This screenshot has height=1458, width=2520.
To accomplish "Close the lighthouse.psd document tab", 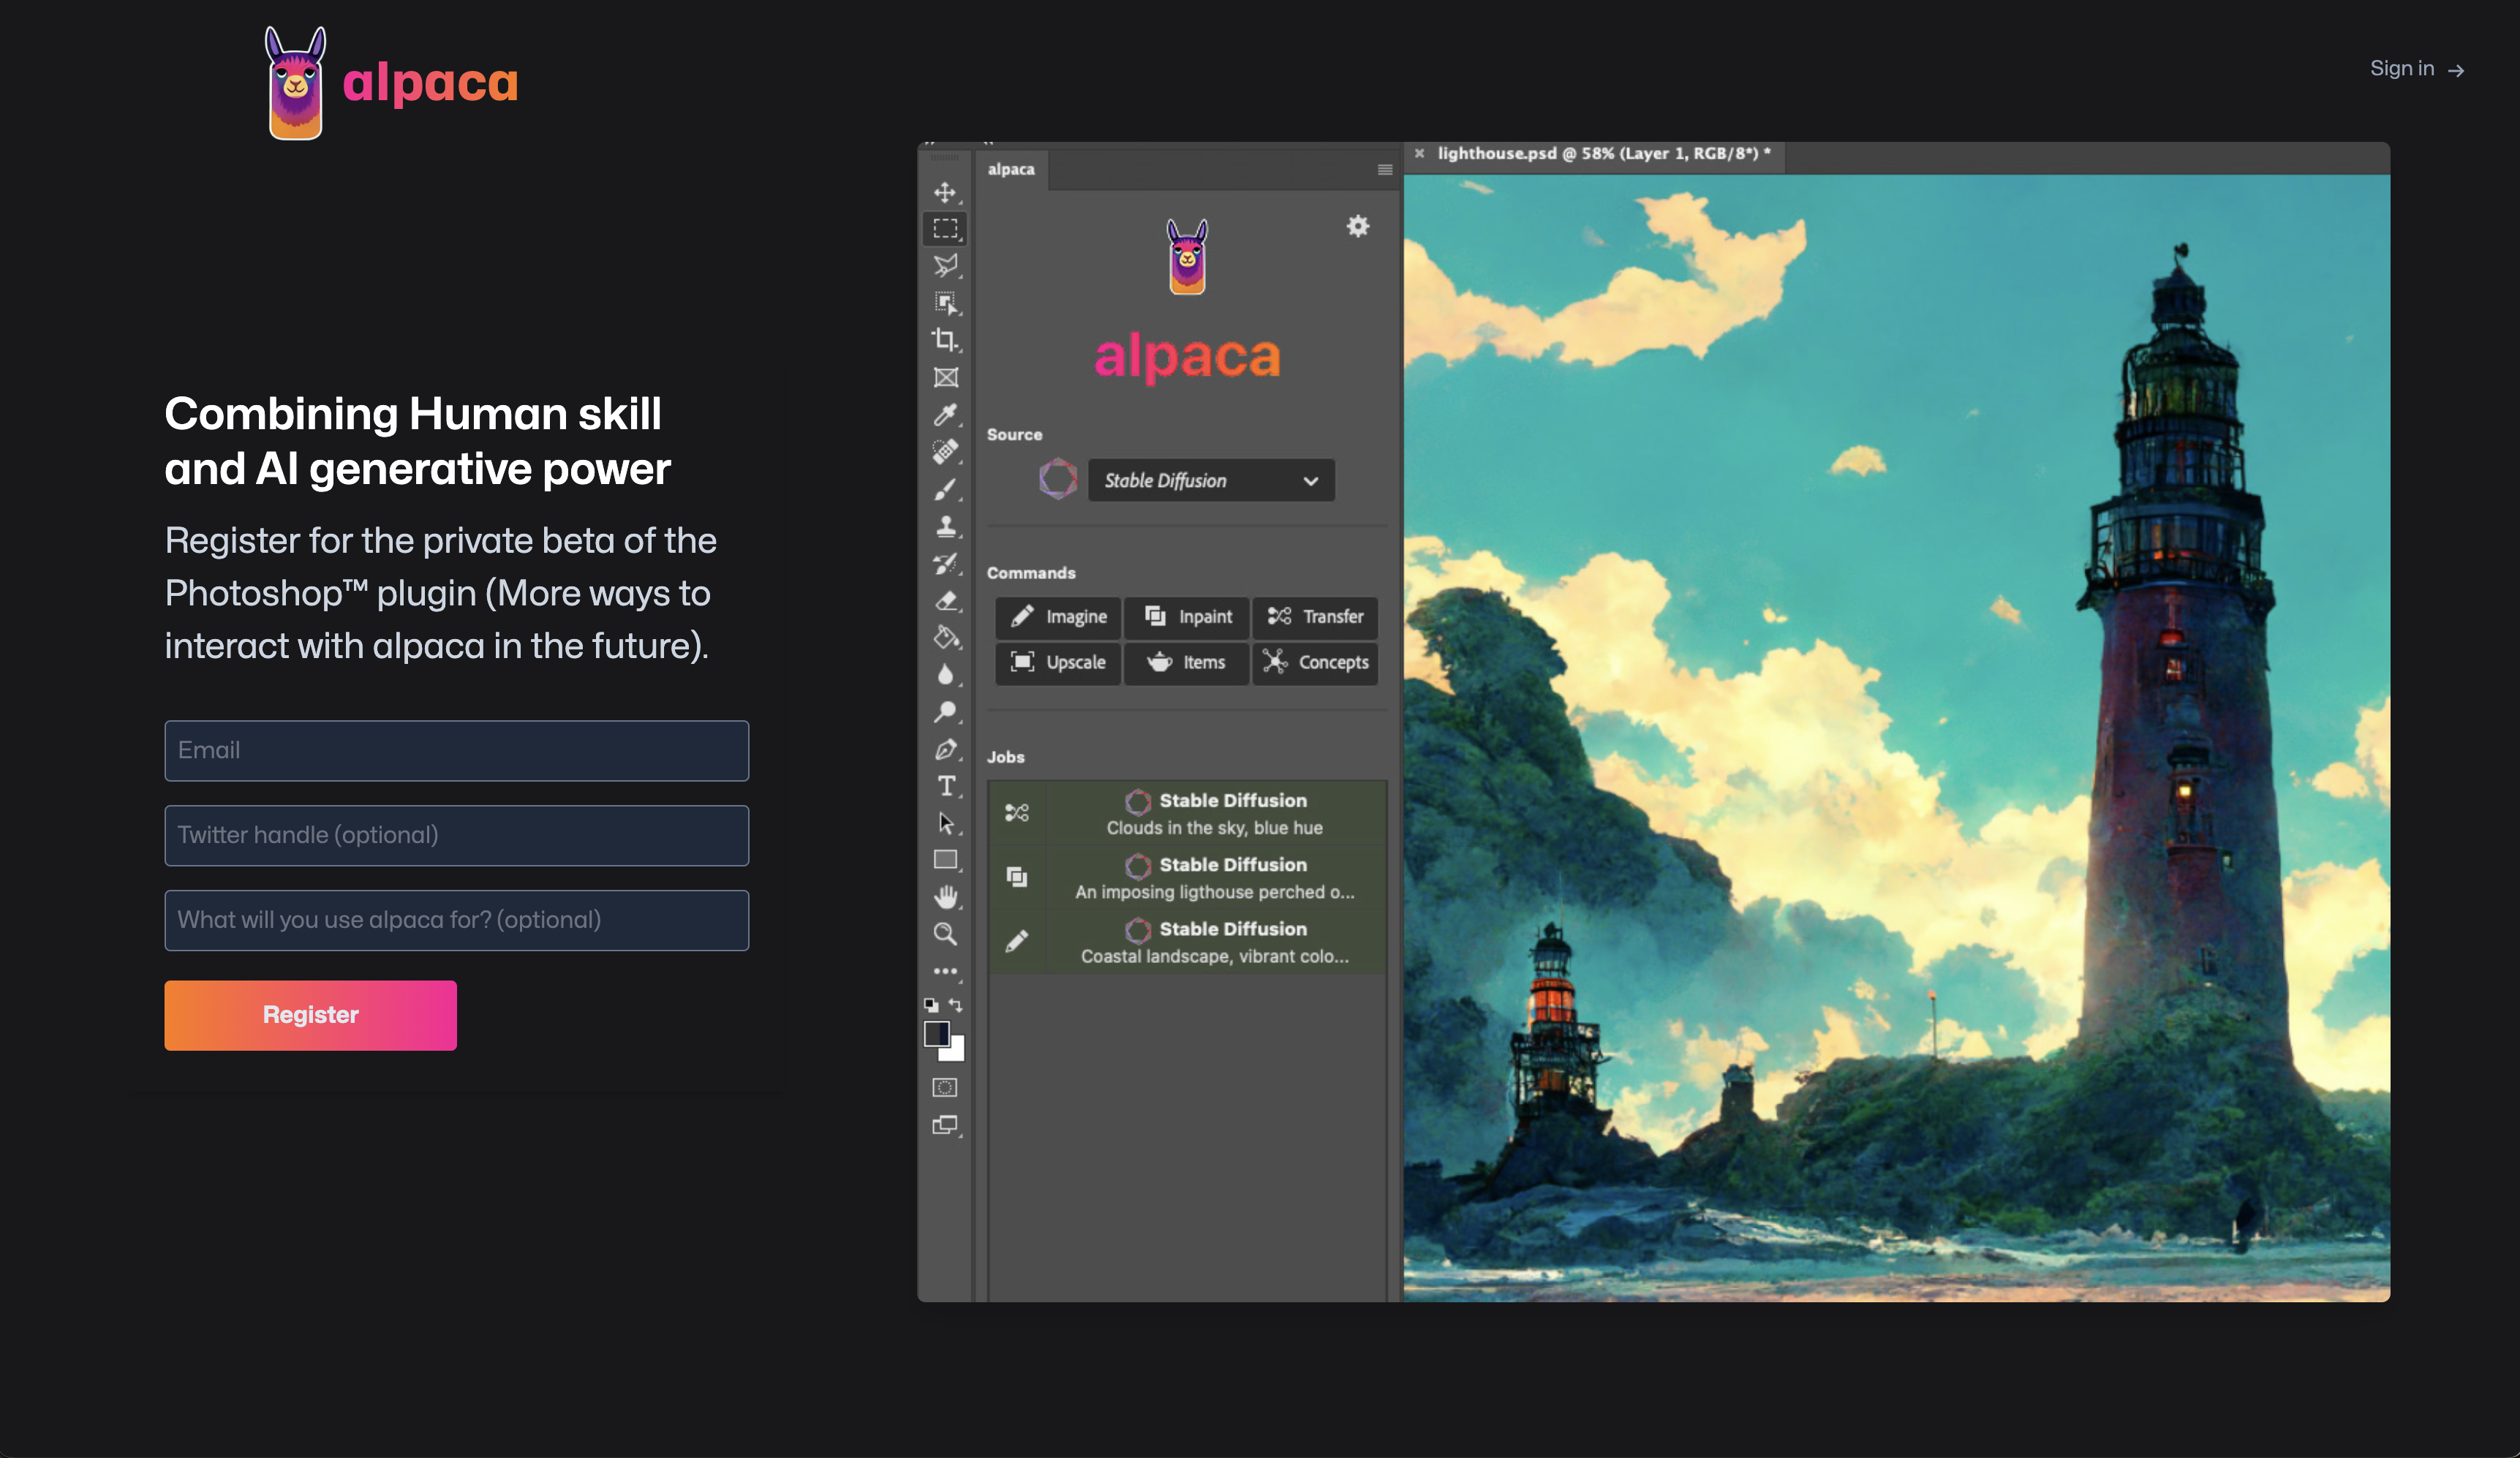I will point(1419,154).
